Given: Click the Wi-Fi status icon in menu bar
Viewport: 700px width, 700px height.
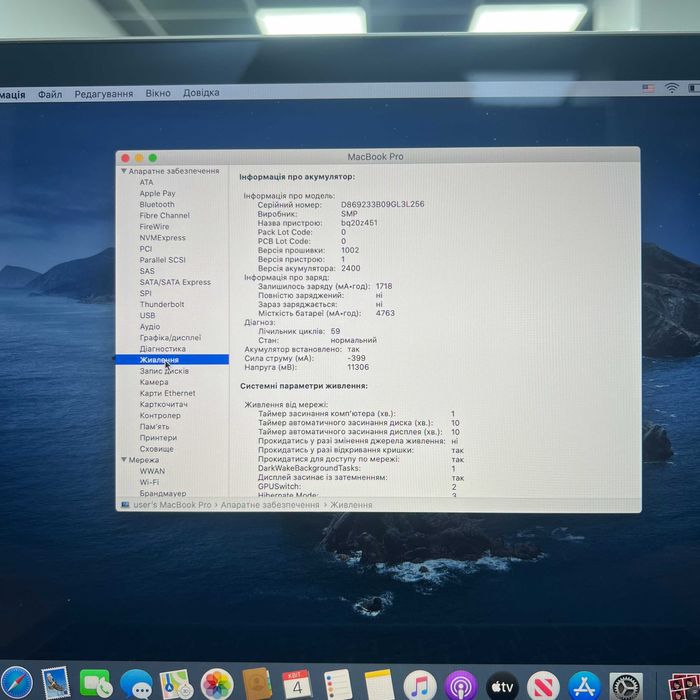Looking at the screenshot, I should [671, 88].
